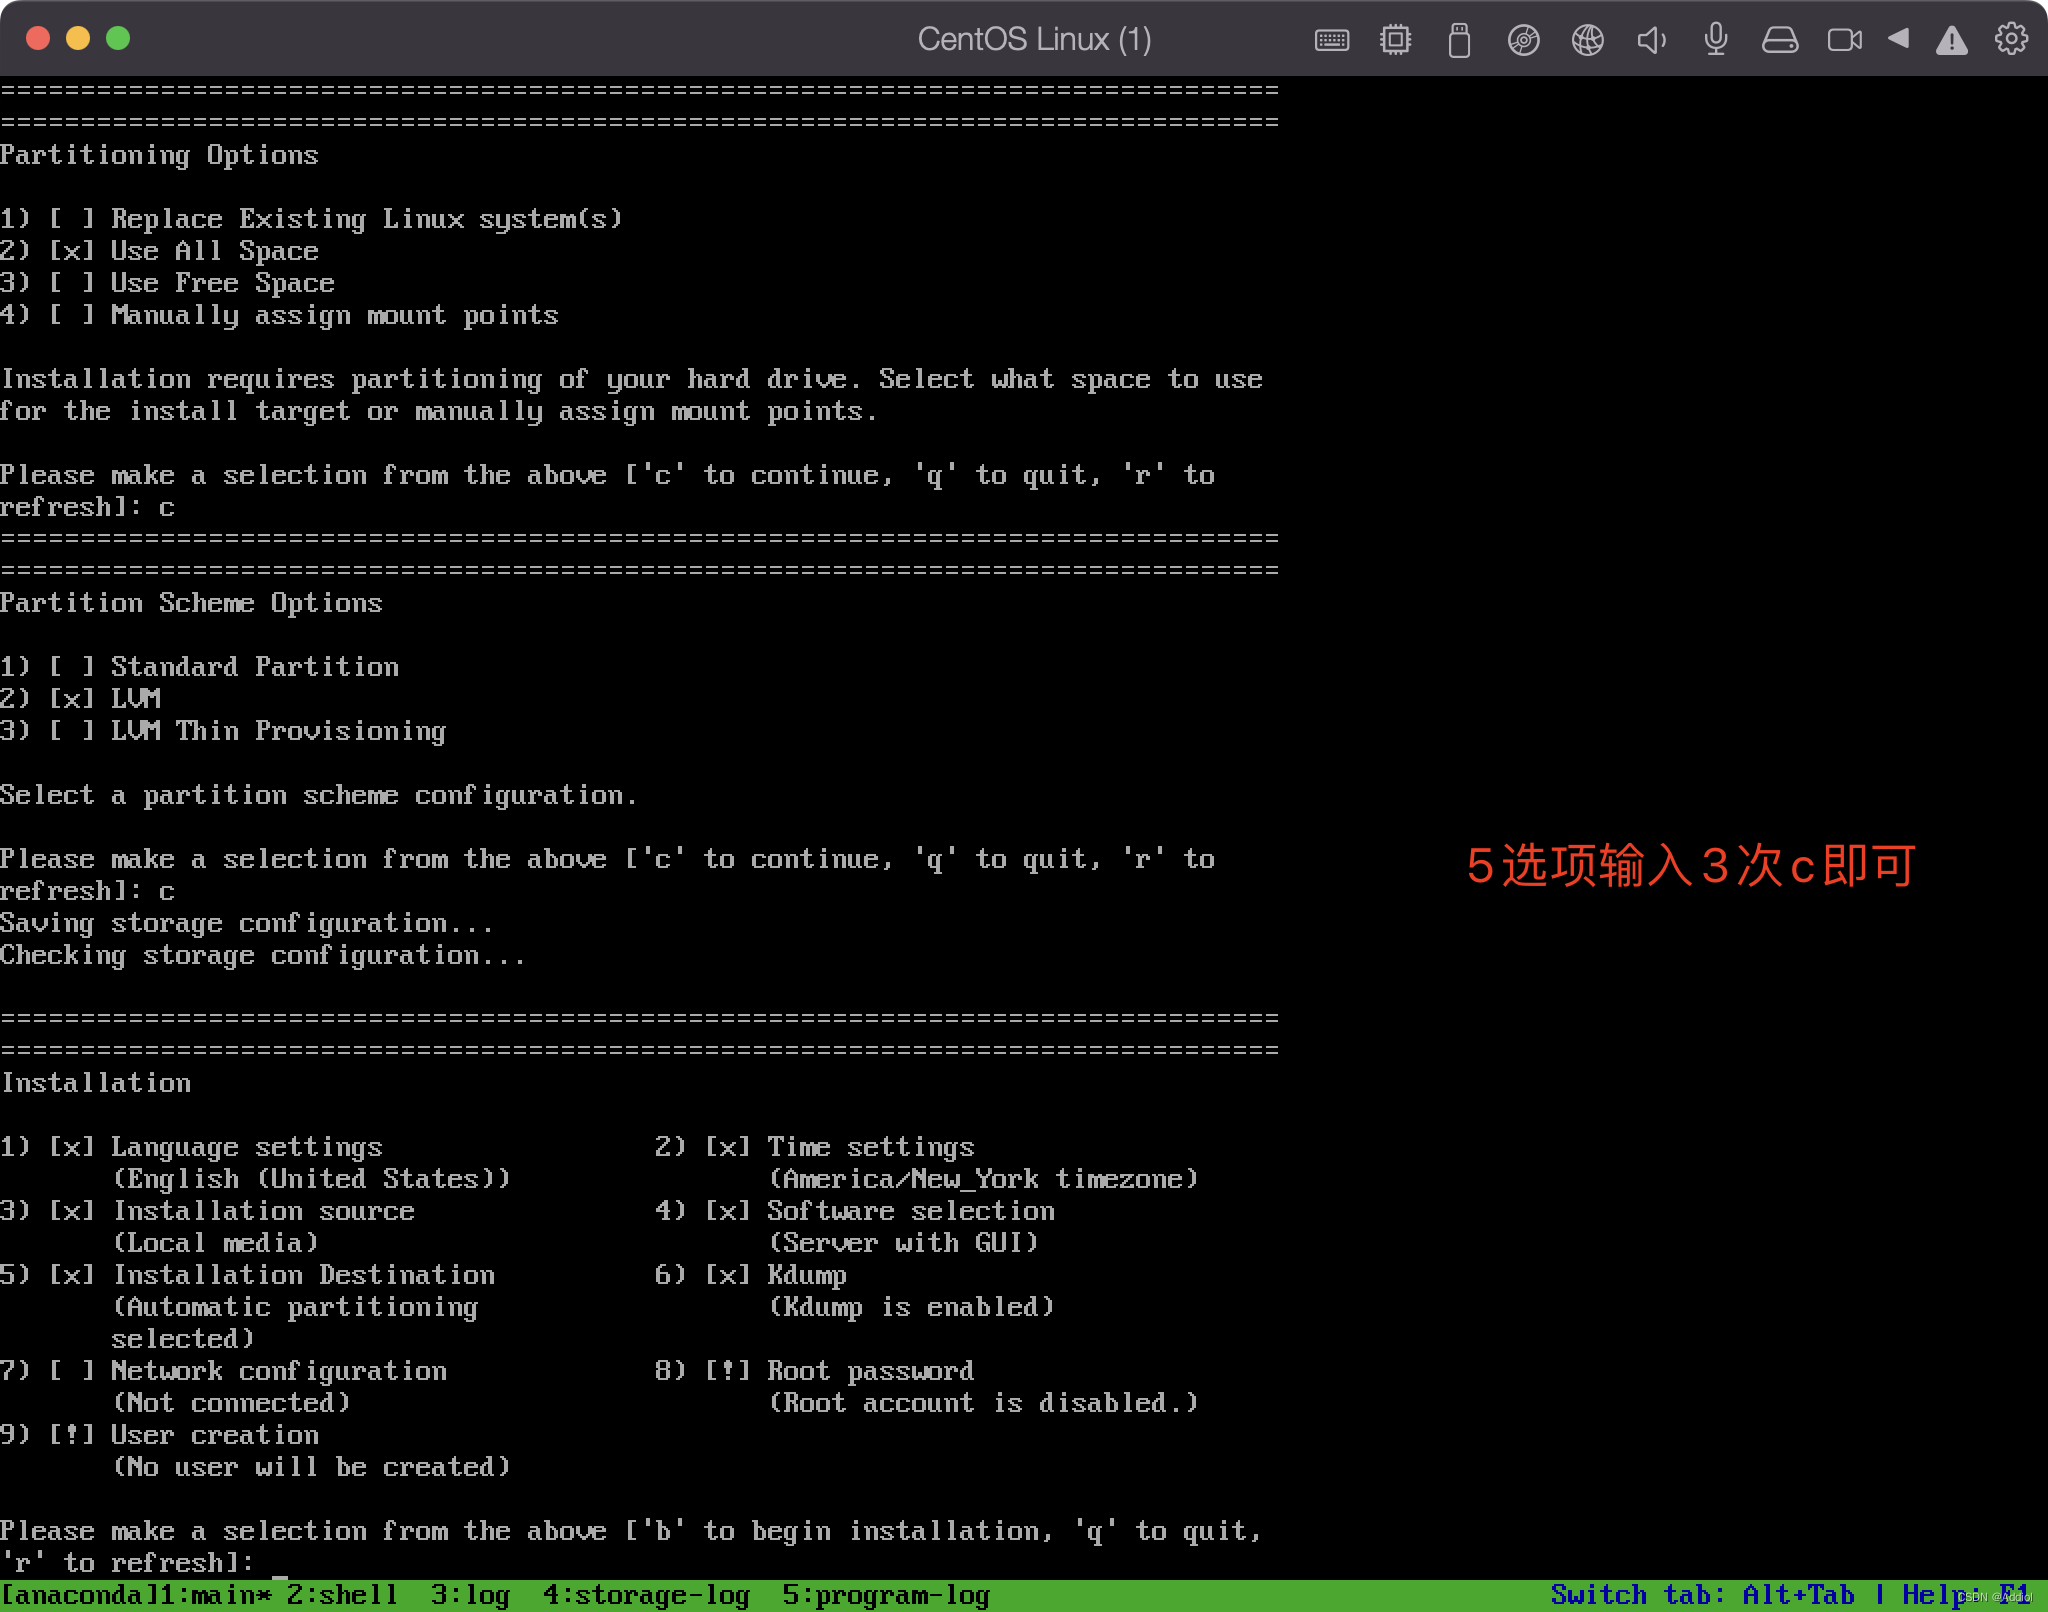Click the microphone icon
2048x1612 pixels.
point(1715,40)
